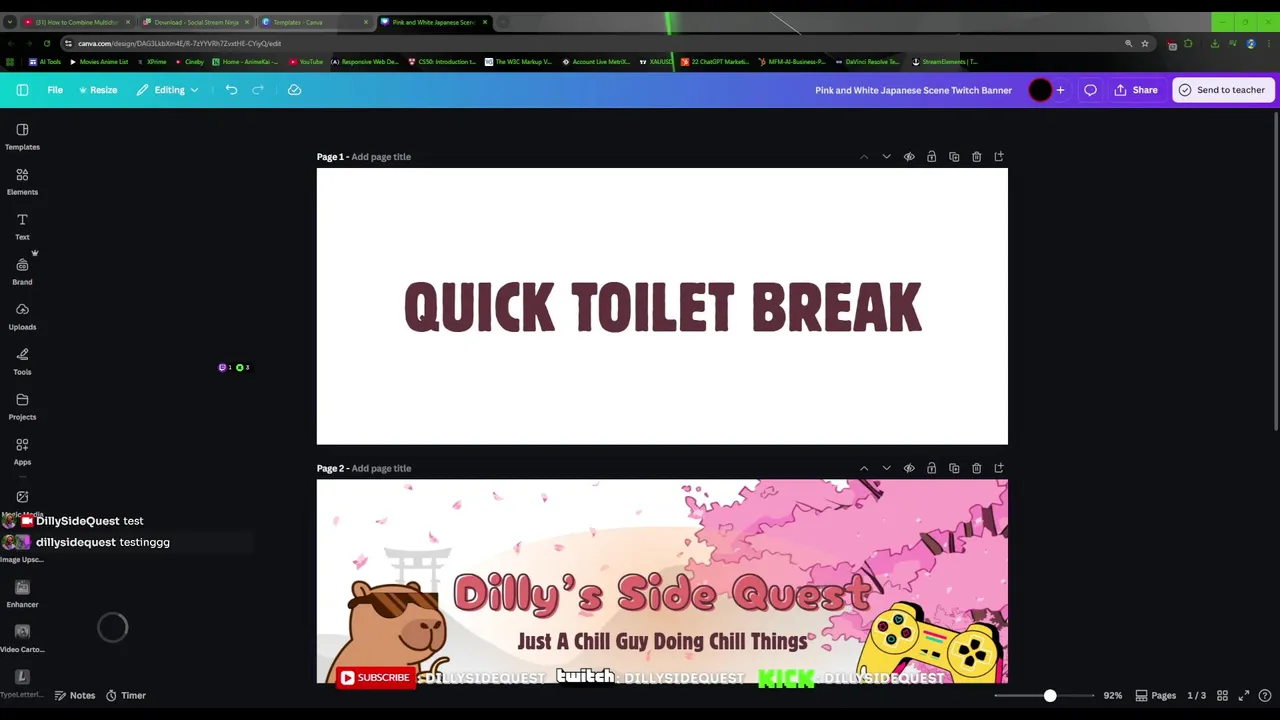Open StreamElements bookmark
Screen dimensions: 1280x720
click(944, 62)
